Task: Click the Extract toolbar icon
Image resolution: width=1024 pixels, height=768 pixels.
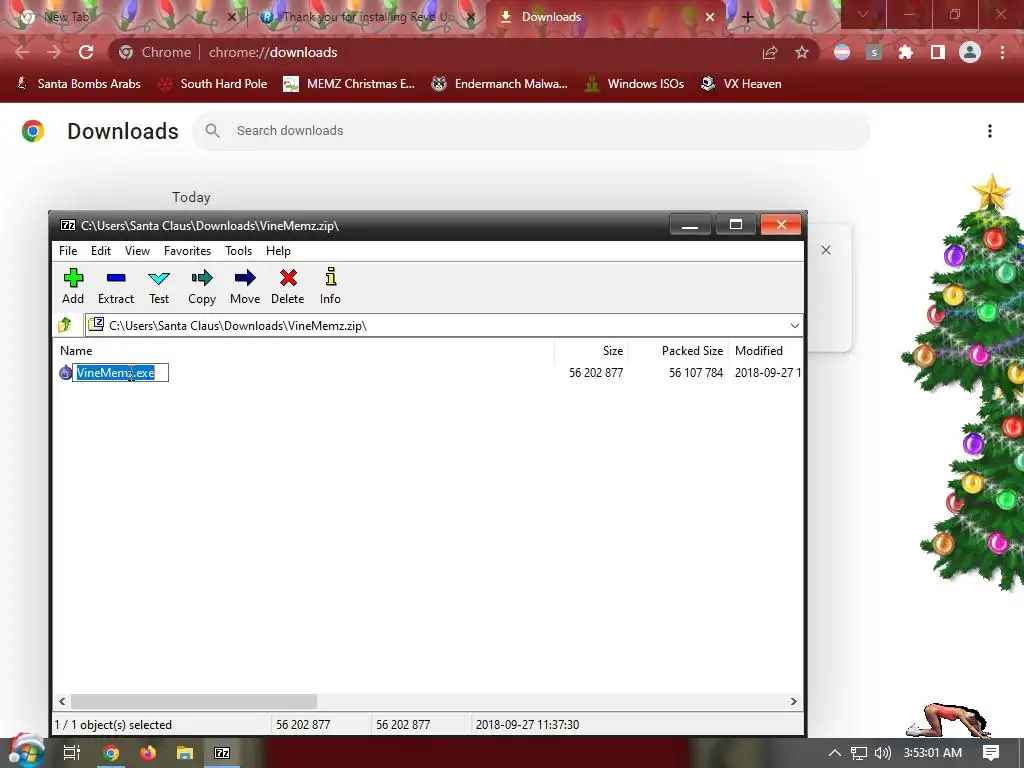Action: (x=116, y=286)
